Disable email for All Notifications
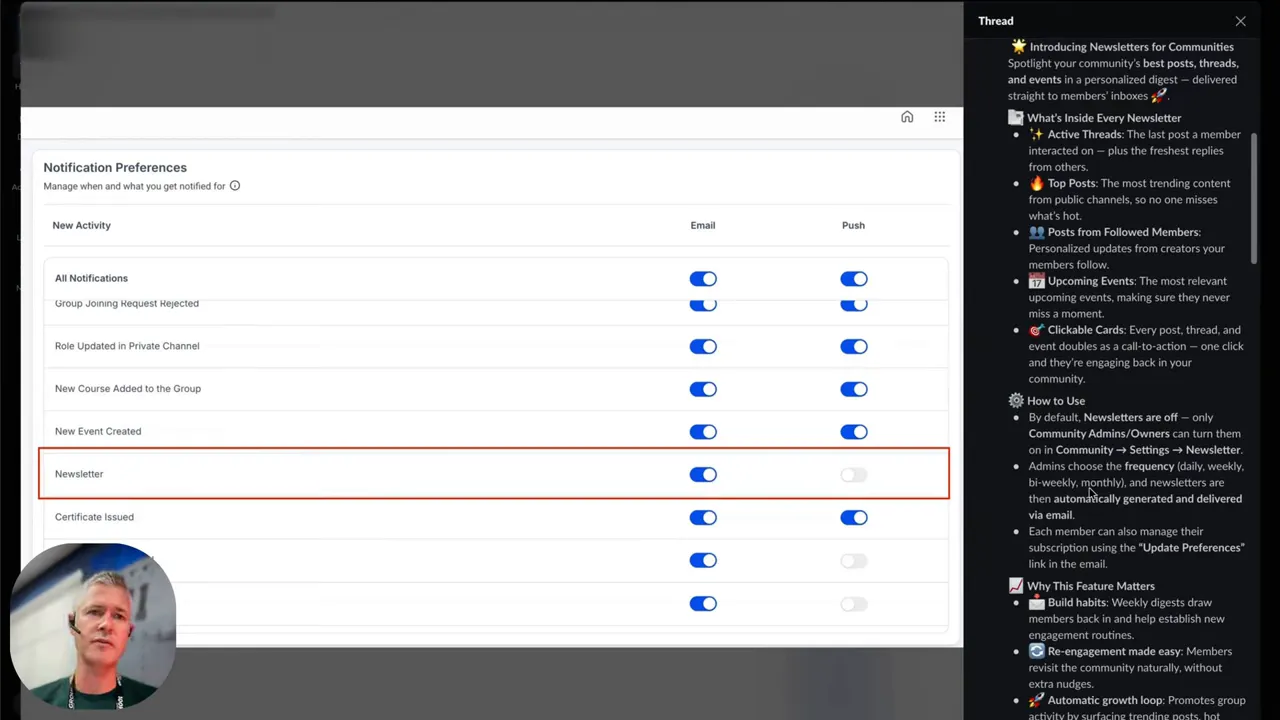The height and width of the screenshot is (720, 1280). (703, 278)
